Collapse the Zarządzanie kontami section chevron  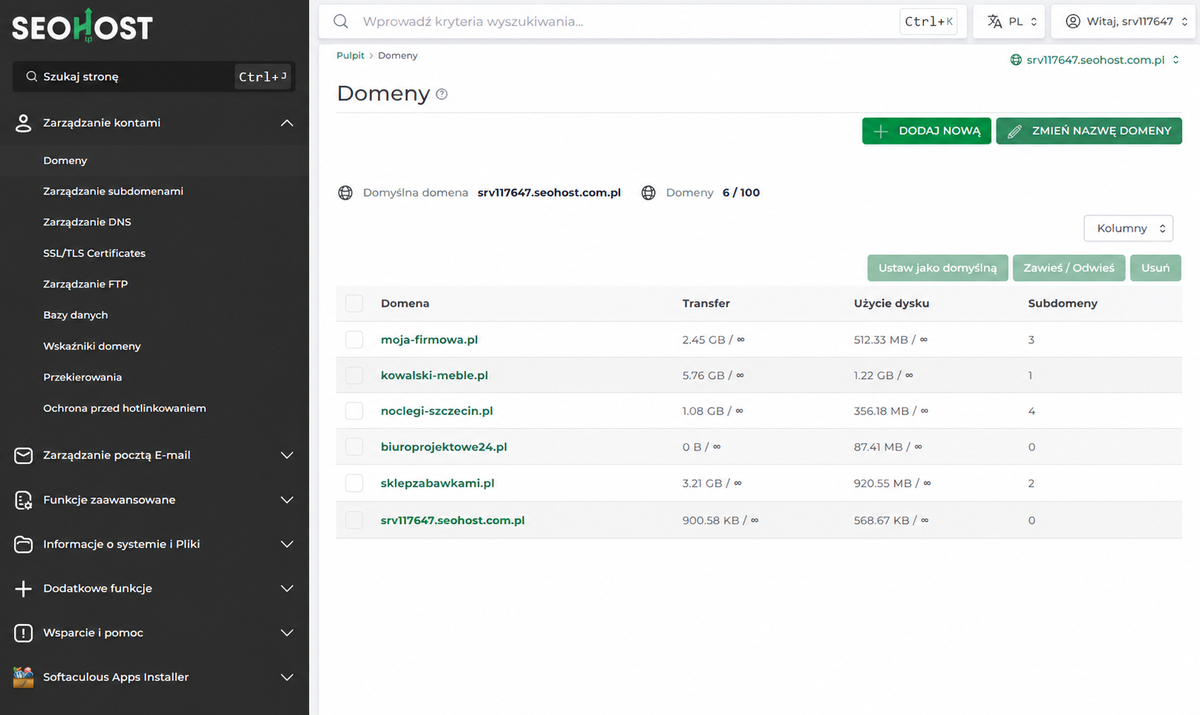(x=287, y=123)
